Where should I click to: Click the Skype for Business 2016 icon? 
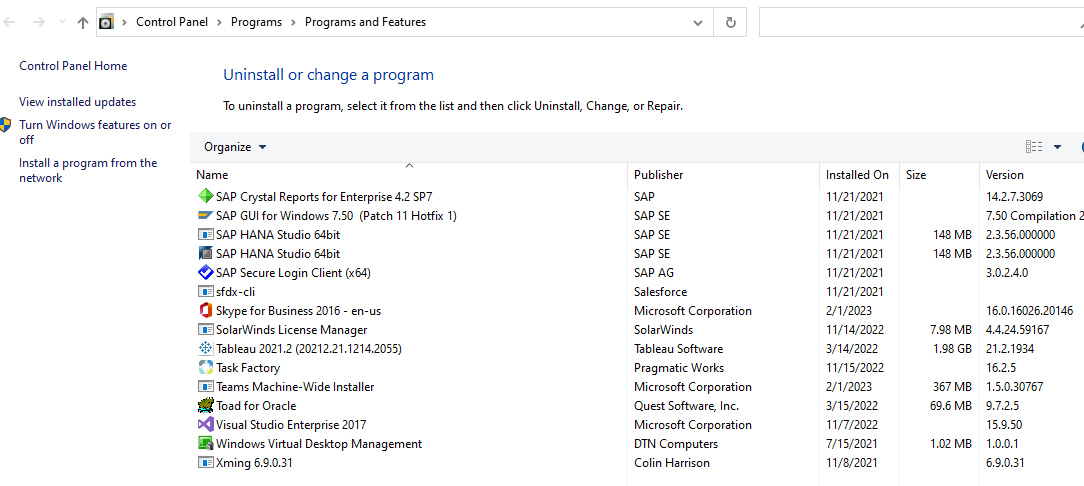pos(206,311)
